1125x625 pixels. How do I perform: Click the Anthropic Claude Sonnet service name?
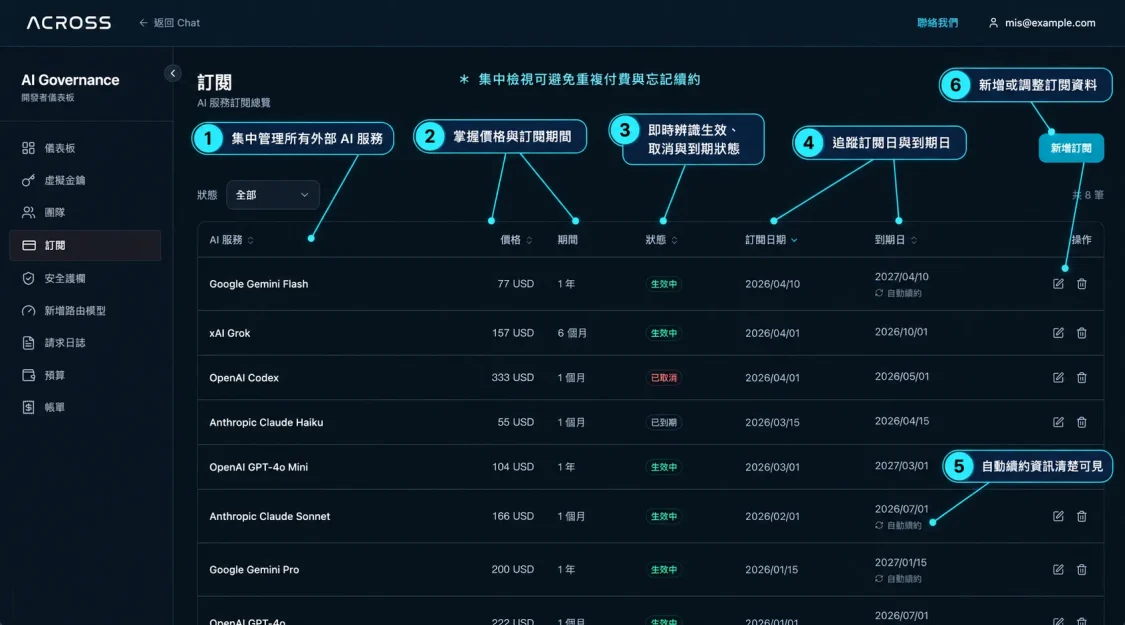click(x=270, y=516)
